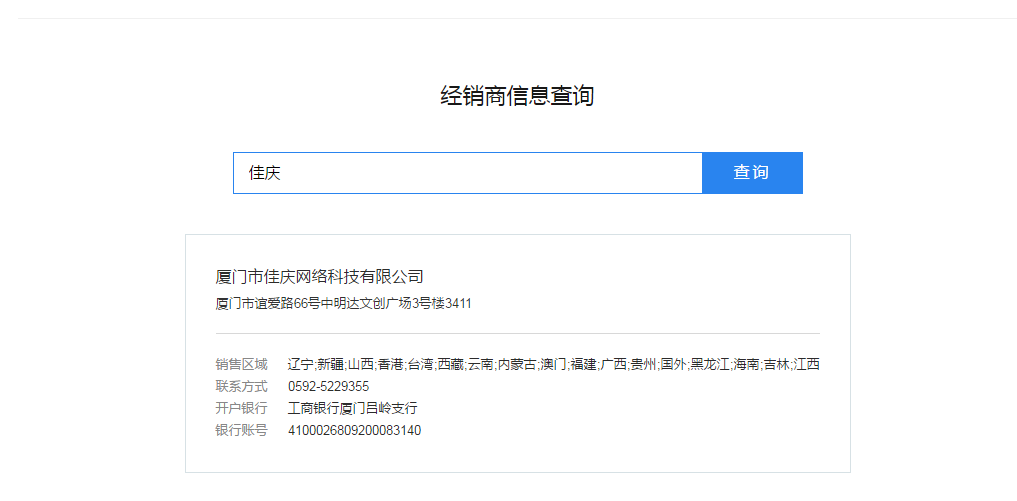Select account number 4100026809200083140

(354, 430)
